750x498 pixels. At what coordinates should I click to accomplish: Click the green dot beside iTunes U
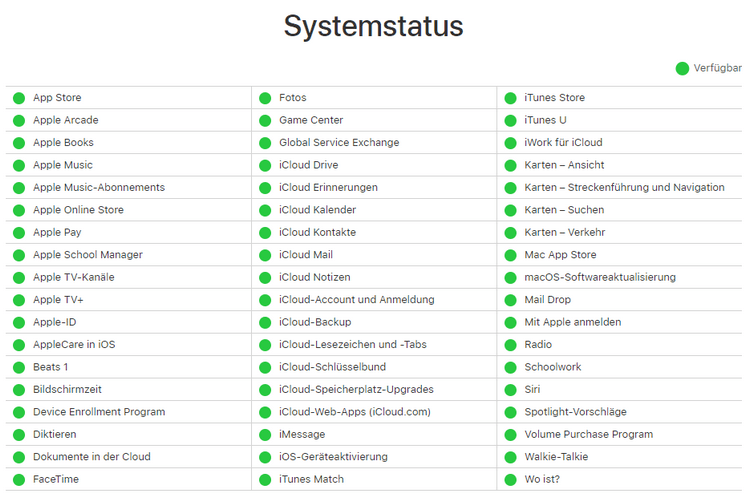510,121
